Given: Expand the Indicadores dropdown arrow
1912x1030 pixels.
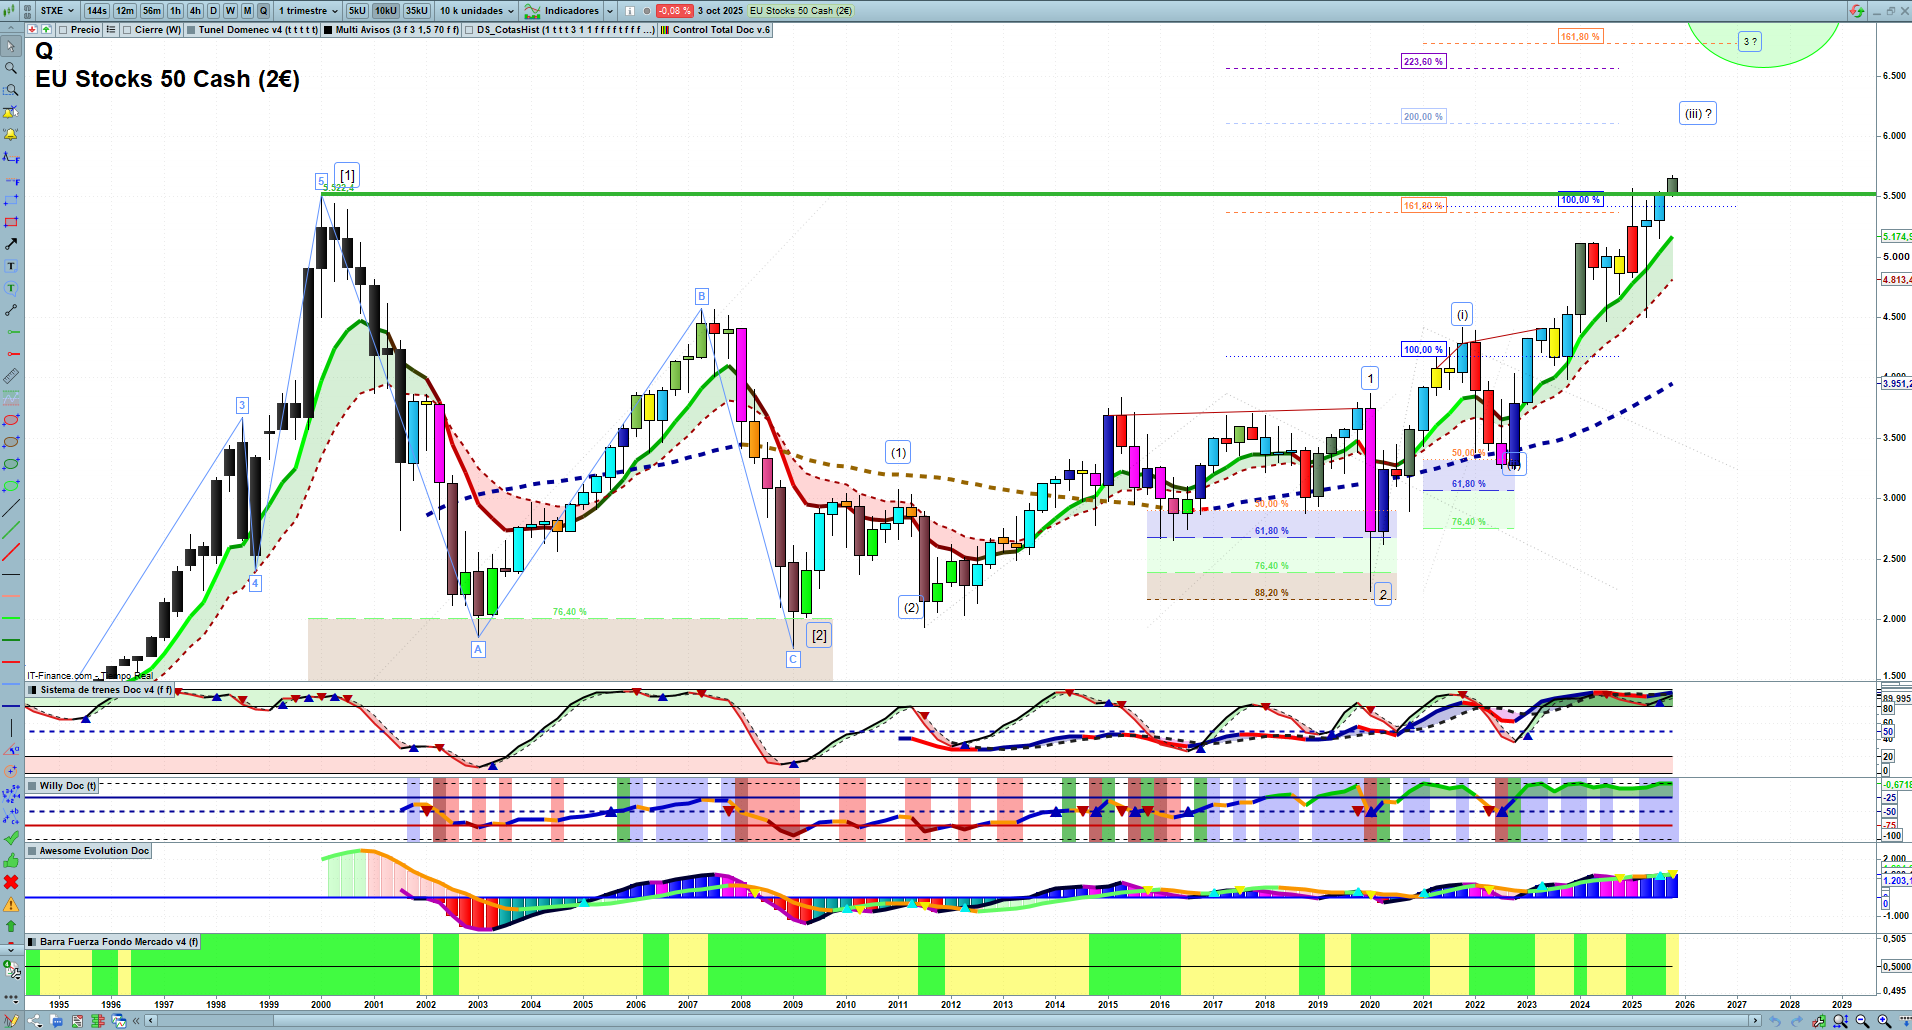Looking at the screenshot, I should [610, 11].
